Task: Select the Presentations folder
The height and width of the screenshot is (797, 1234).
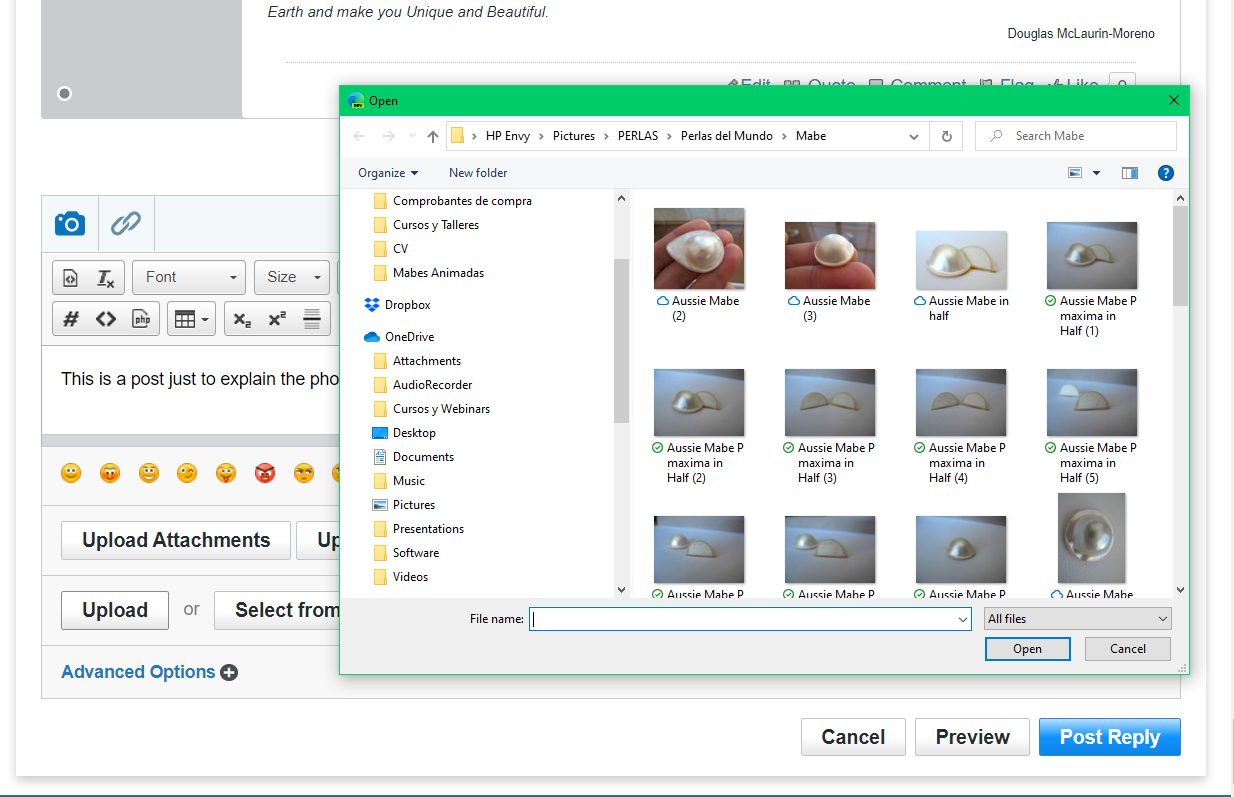Action: click(x=428, y=529)
